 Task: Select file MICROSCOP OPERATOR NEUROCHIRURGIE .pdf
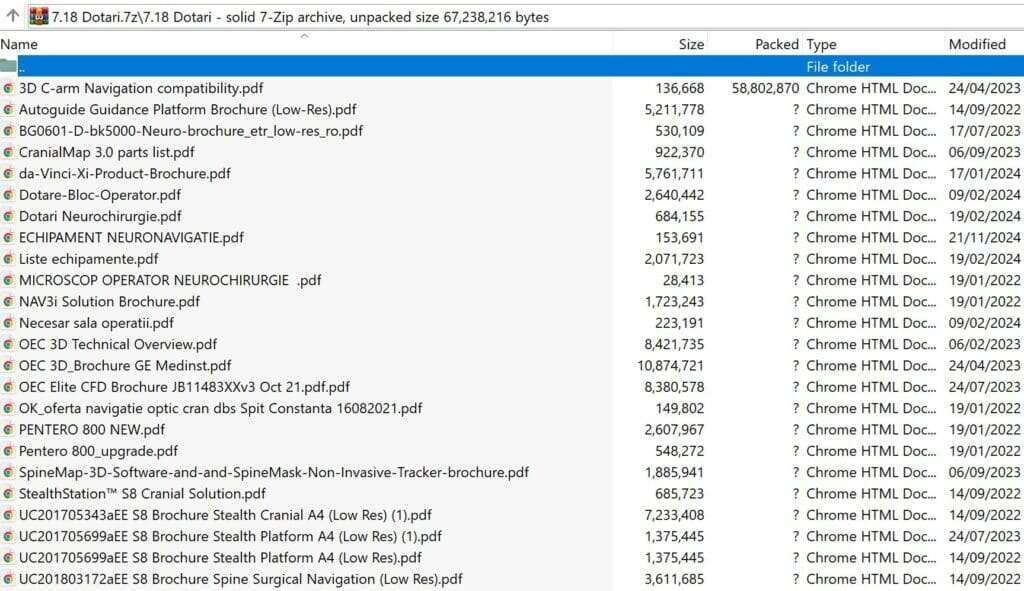[x=170, y=280]
